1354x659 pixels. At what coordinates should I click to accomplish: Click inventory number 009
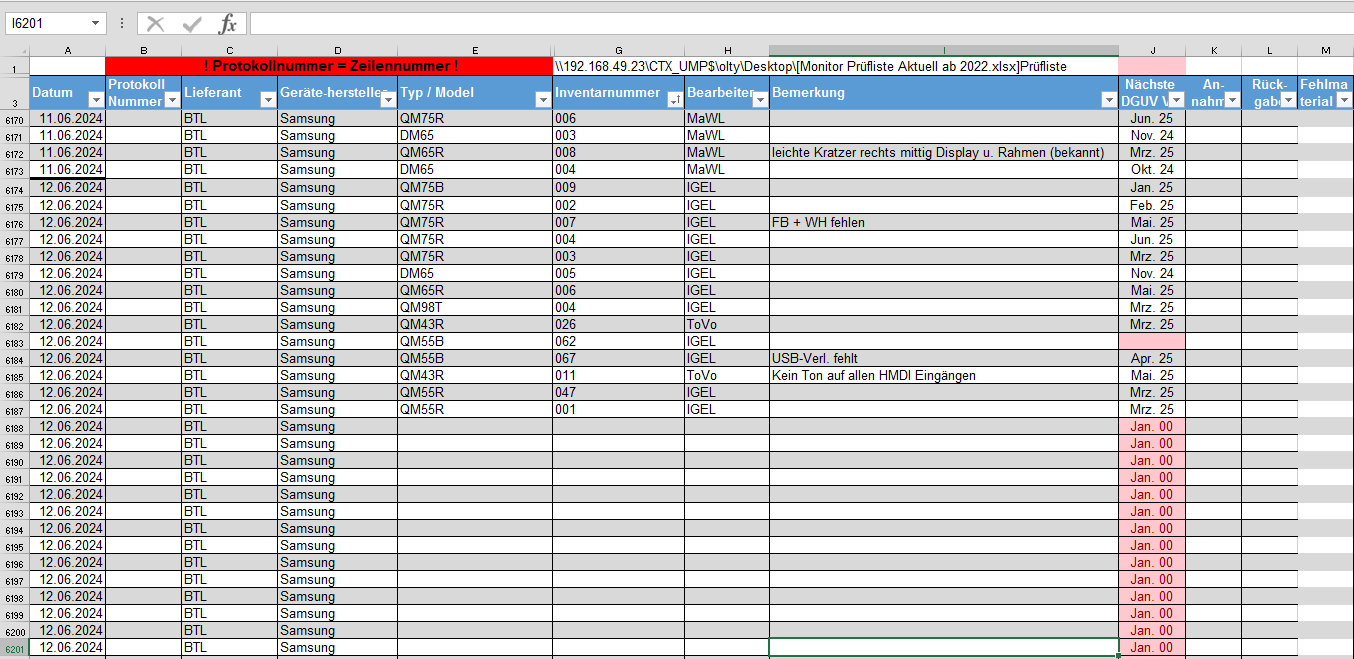pyautogui.click(x=618, y=187)
